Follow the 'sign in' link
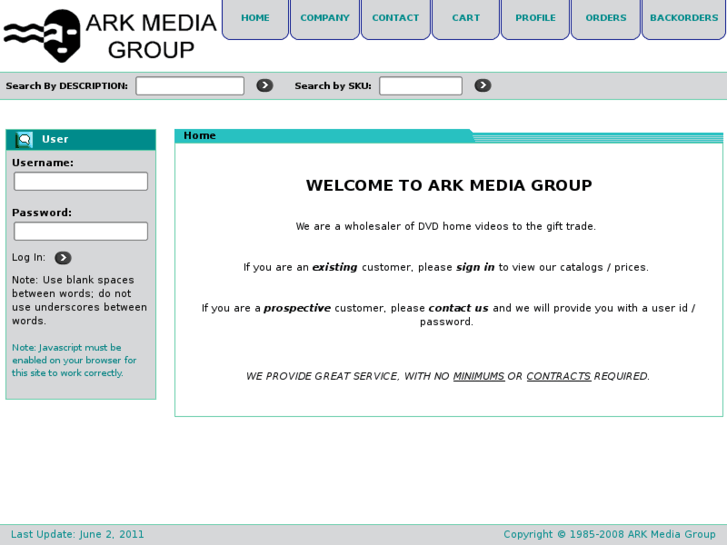The width and height of the screenshot is (727, 545). tap(475, 267)
